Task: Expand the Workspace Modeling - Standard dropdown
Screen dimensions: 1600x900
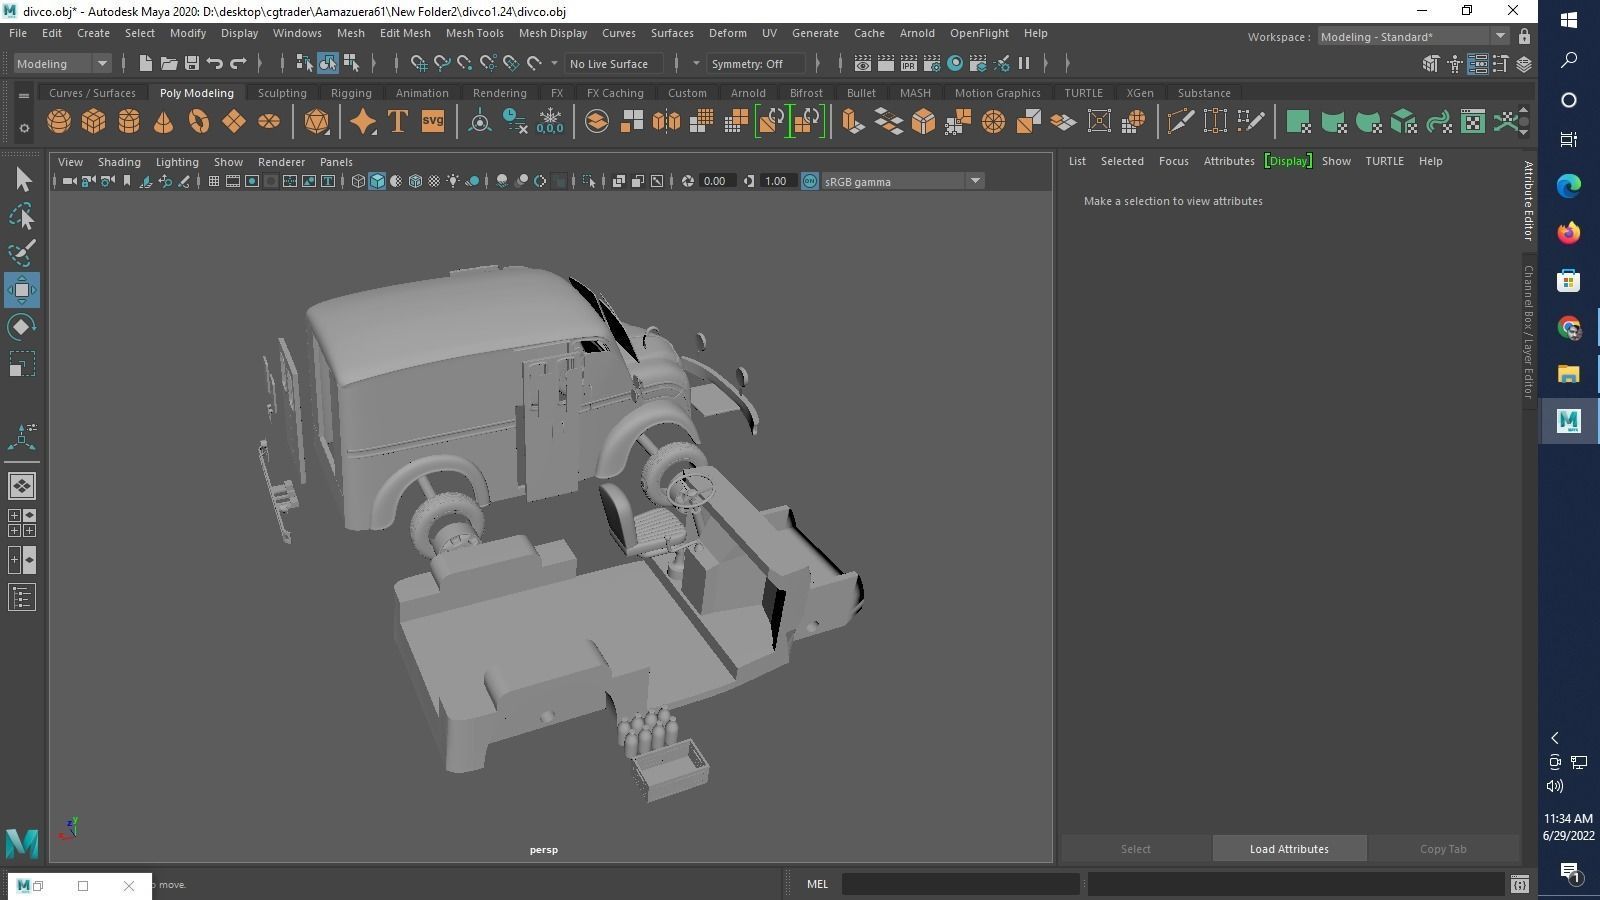Action: coord(1412,37)
